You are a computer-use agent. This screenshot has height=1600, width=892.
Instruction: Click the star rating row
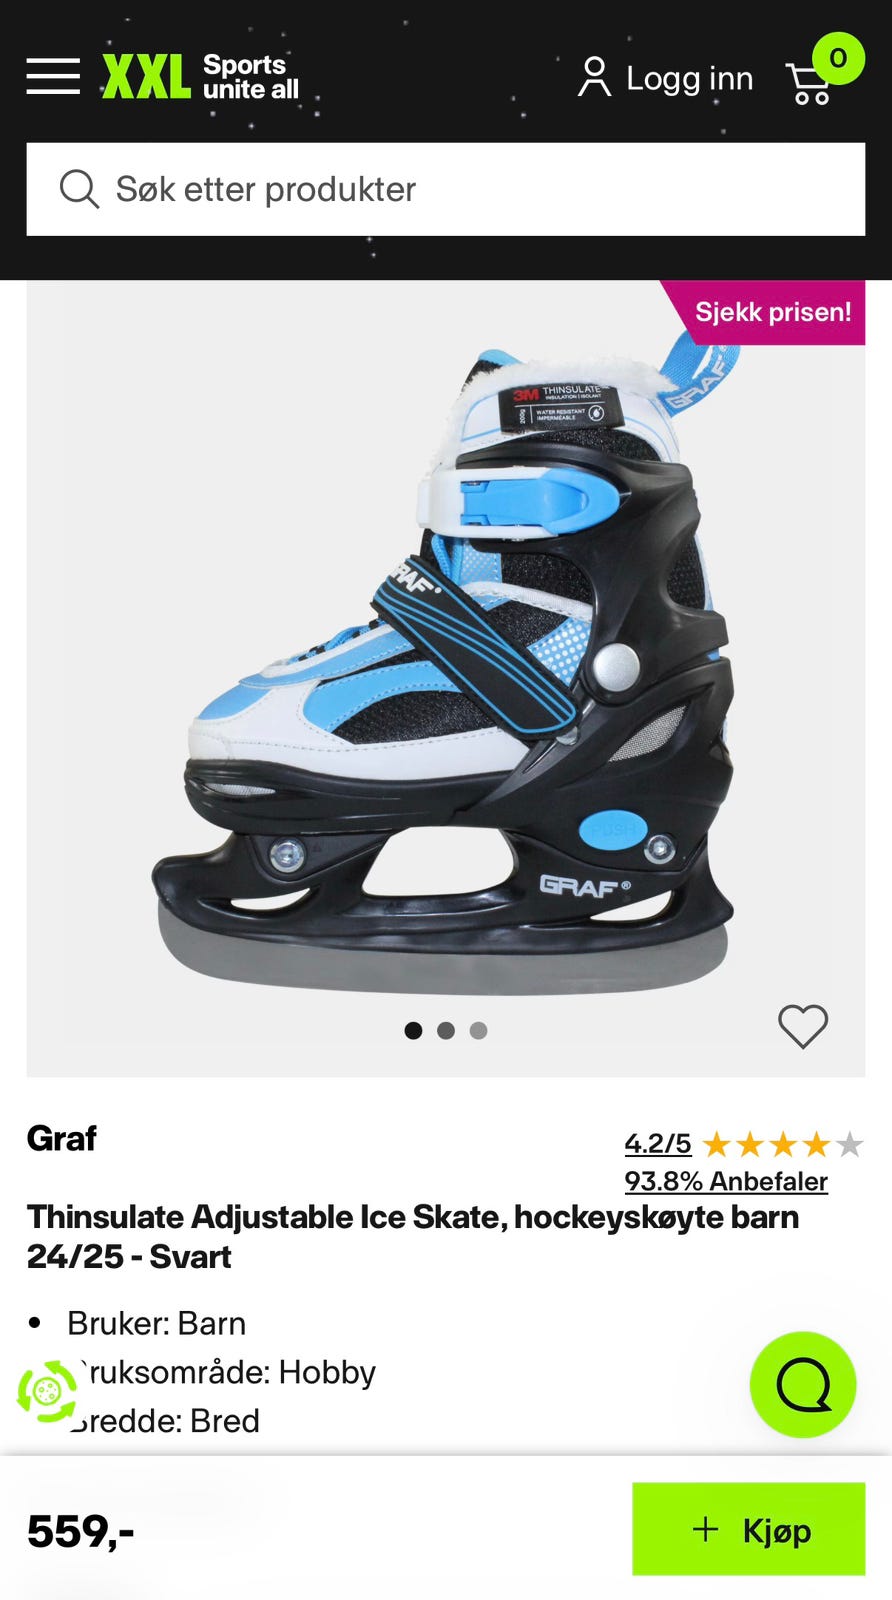click(783, 1144)
